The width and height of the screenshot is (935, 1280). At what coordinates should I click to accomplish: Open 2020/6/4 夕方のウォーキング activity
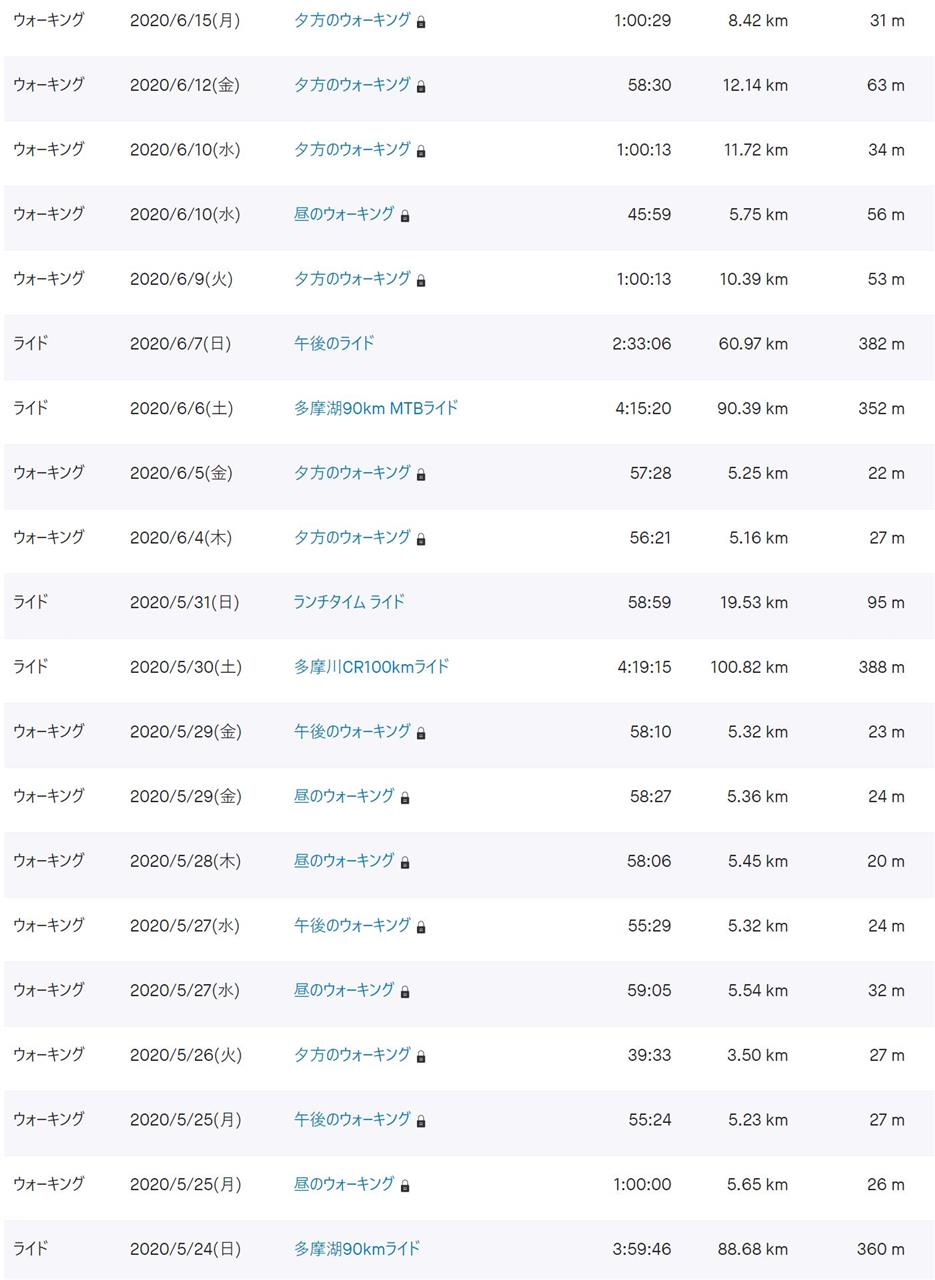(x=352, y=537)
